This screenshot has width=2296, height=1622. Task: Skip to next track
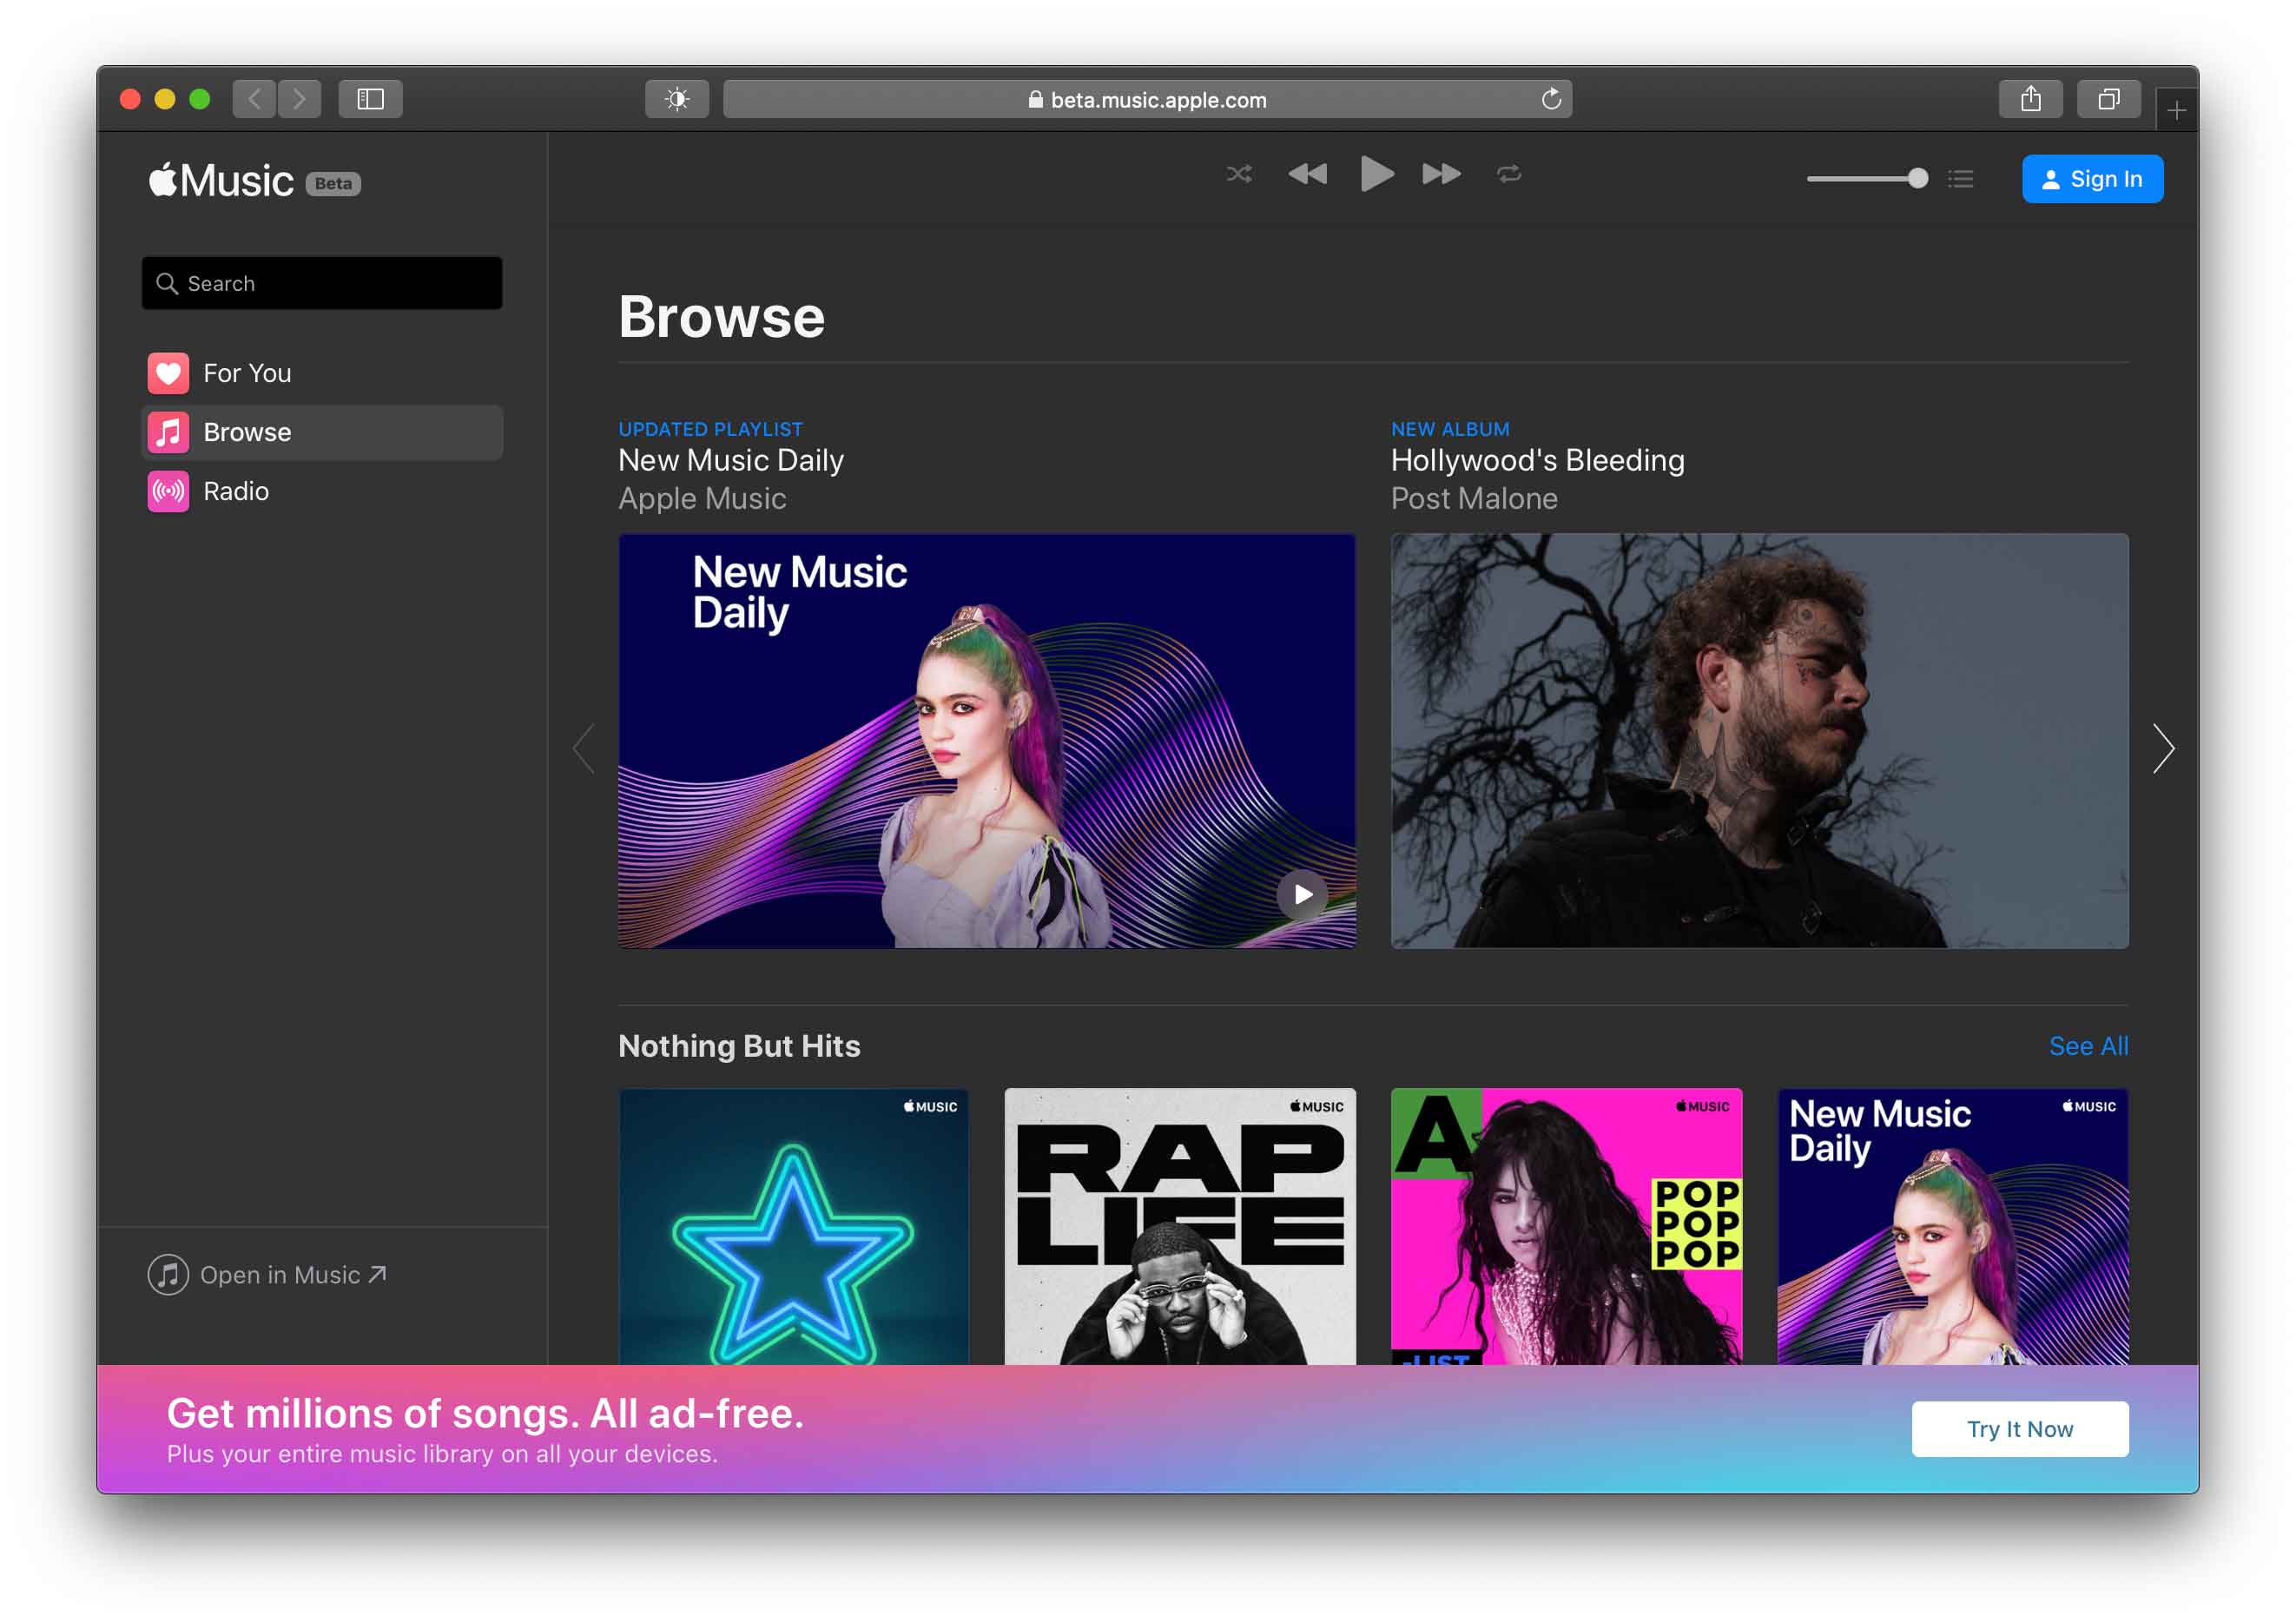[1441, 174]
